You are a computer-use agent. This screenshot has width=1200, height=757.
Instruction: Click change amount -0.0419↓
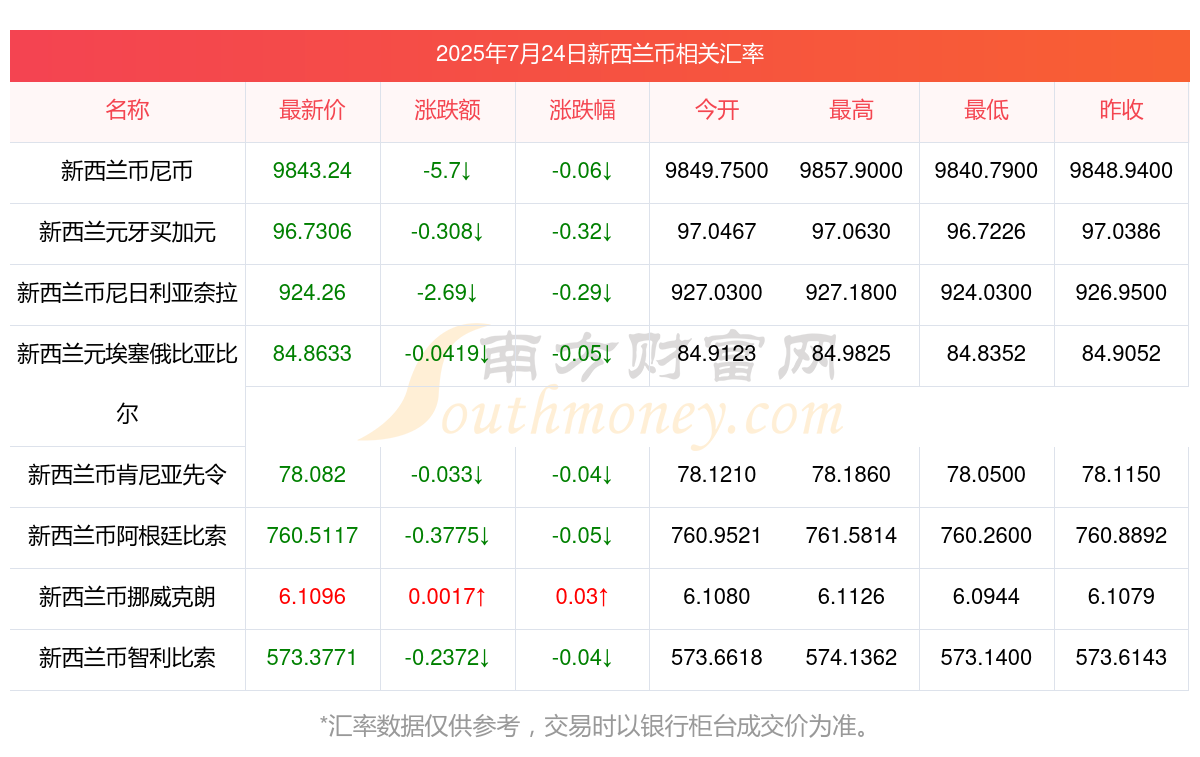[447, 354]
